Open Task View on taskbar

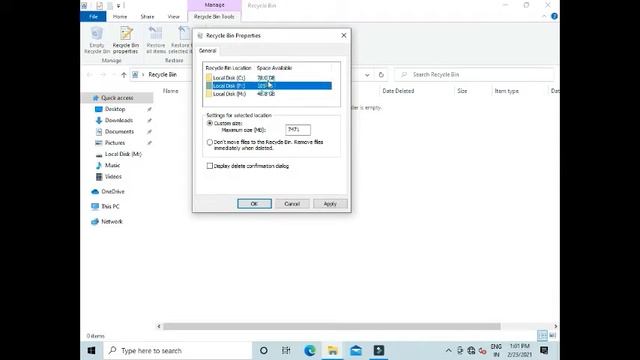(x=286, y=351)
